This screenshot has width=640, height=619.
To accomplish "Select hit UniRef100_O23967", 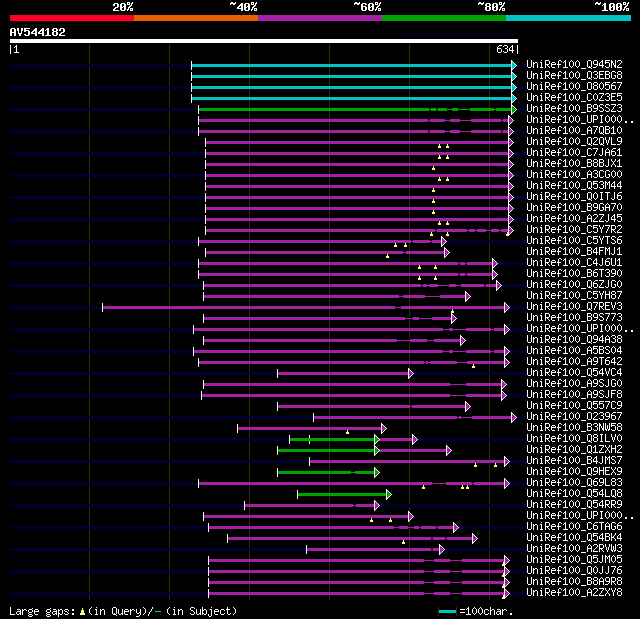I will point(574,417).
